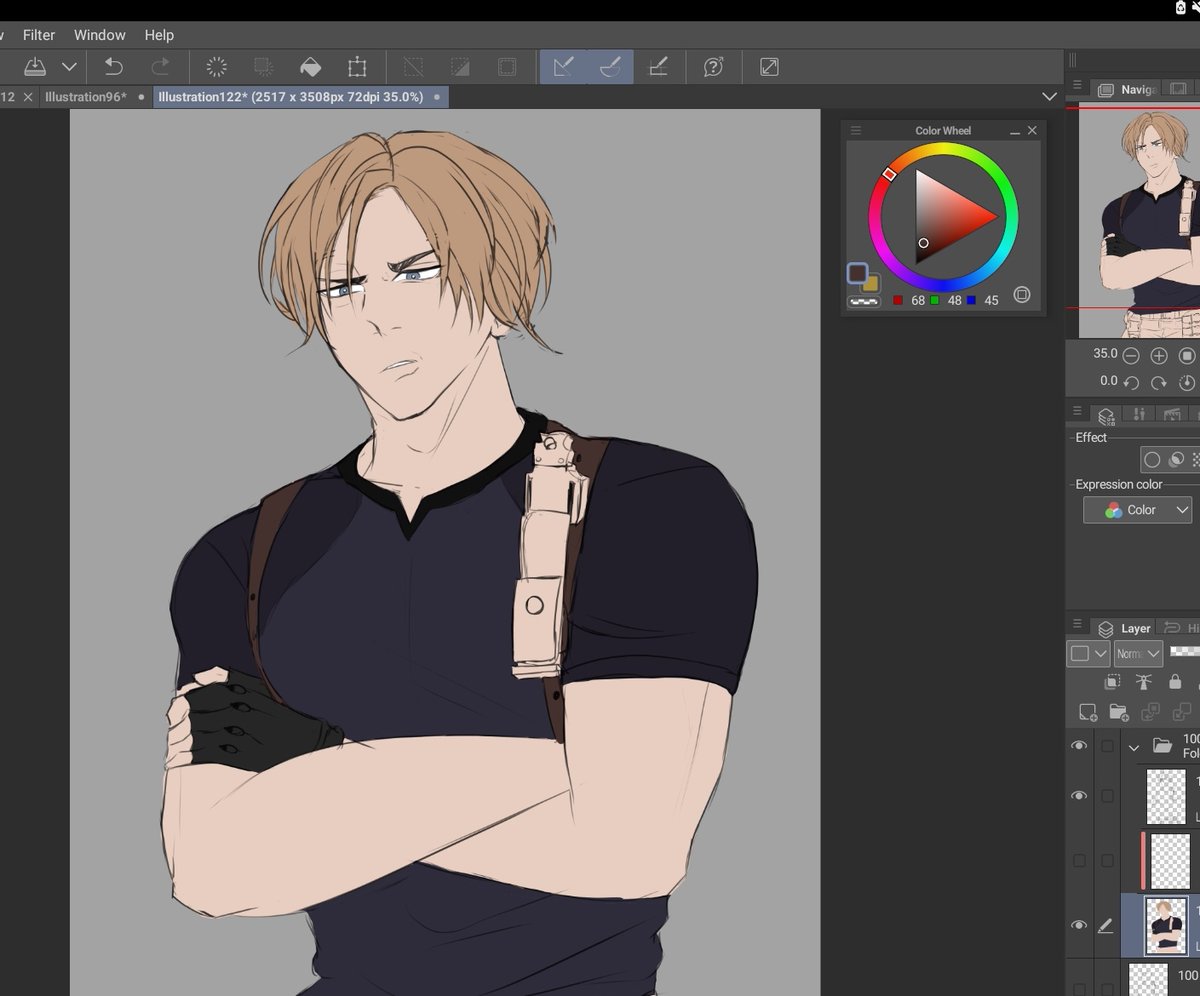1200x996 pixels.
Task: Open the Clip Studio support icon
Action: 714,67
